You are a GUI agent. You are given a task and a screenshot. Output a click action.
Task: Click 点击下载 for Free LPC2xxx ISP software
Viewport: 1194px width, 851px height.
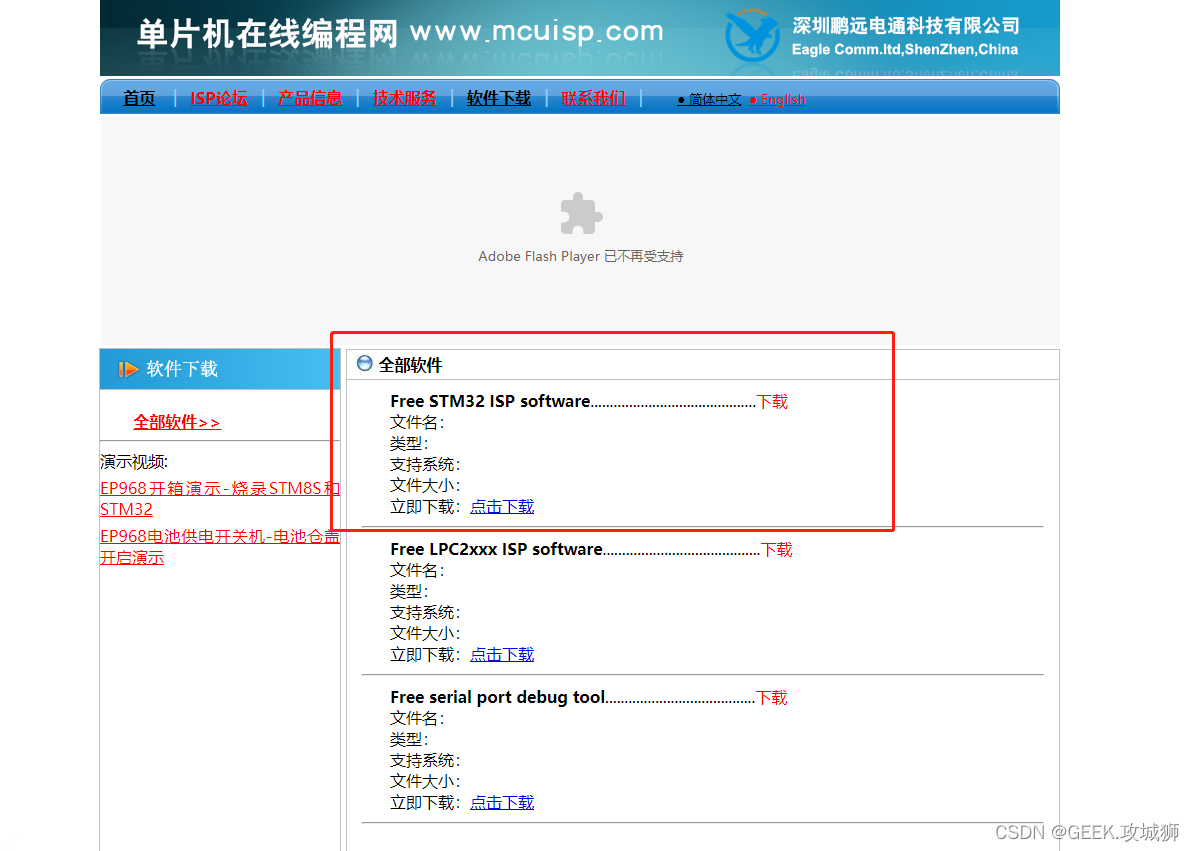coord(502,655)
